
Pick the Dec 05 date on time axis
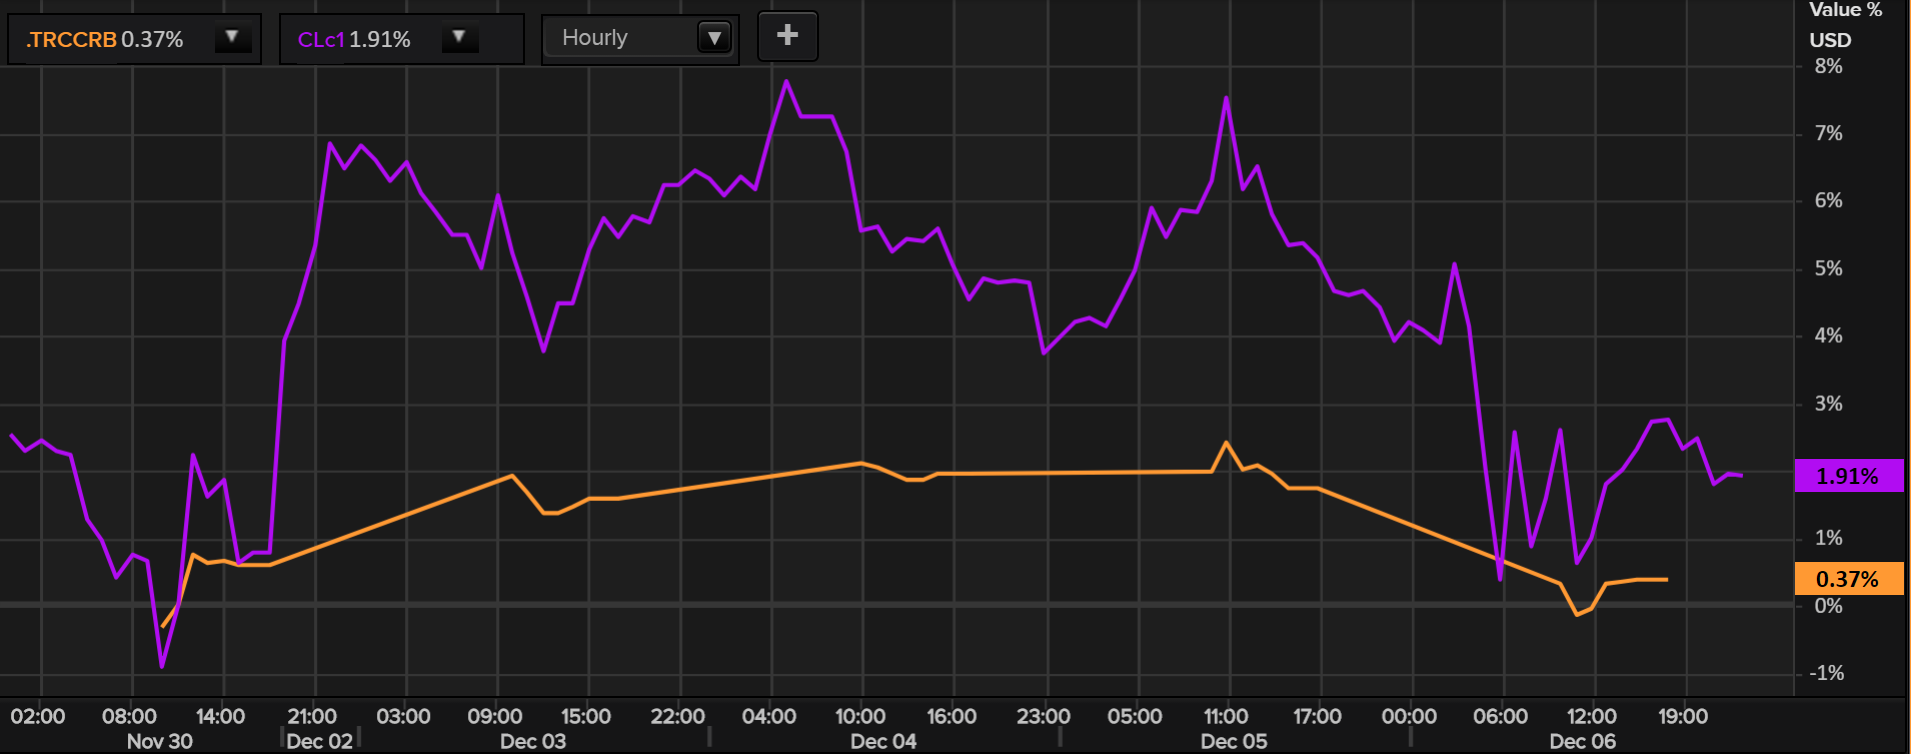tap(1233, 741)
